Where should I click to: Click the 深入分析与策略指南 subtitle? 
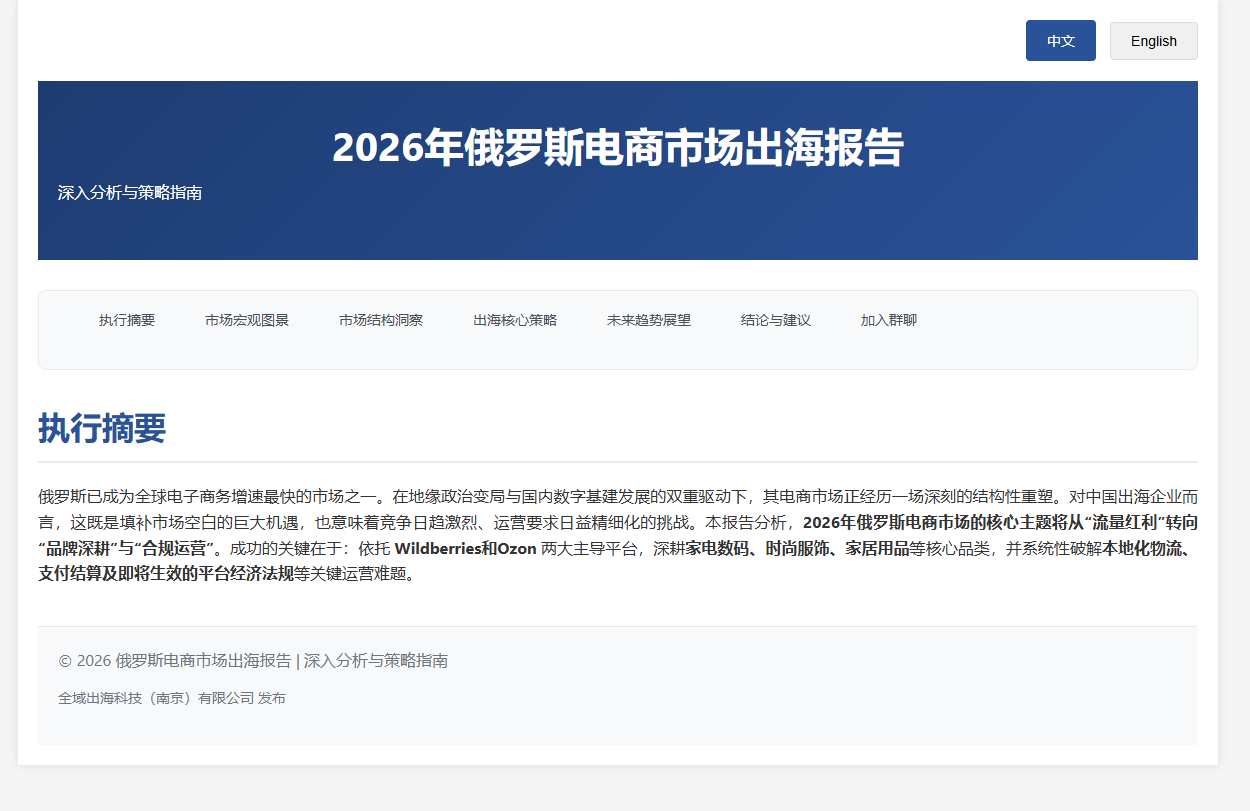tap(130, 192)
